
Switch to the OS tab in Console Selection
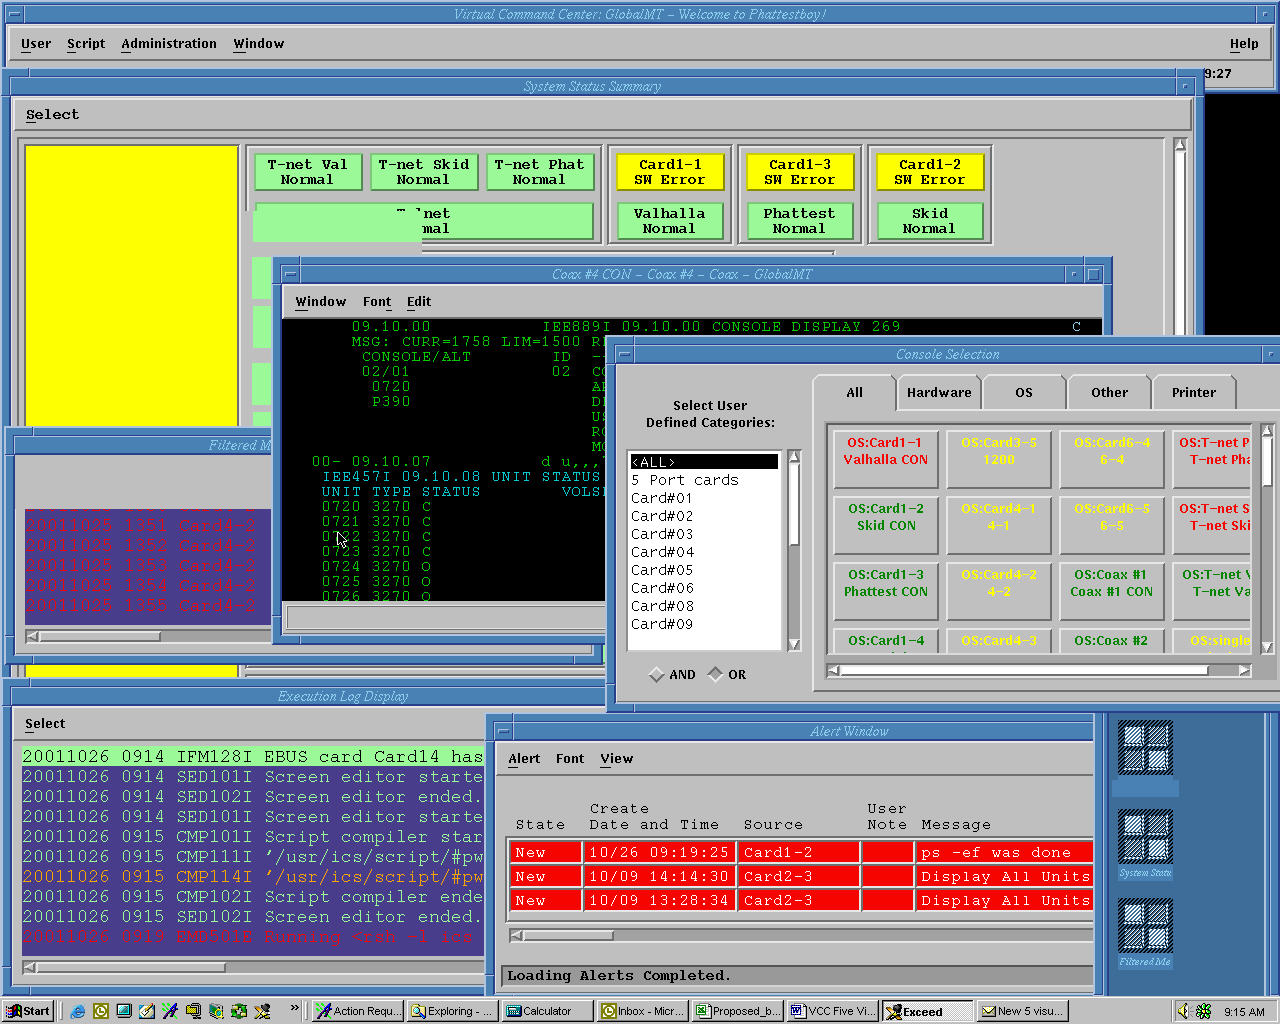[1024, 392]
